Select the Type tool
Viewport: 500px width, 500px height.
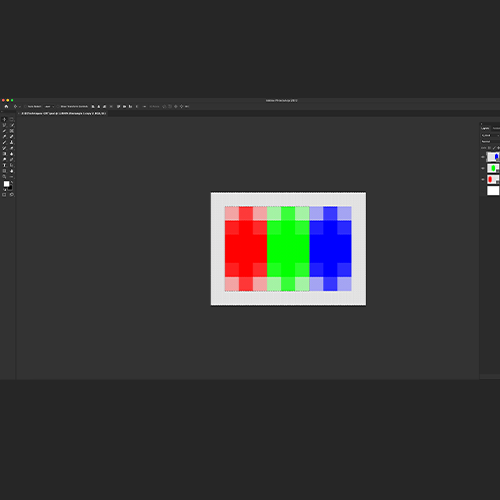(x=4, y=165)
